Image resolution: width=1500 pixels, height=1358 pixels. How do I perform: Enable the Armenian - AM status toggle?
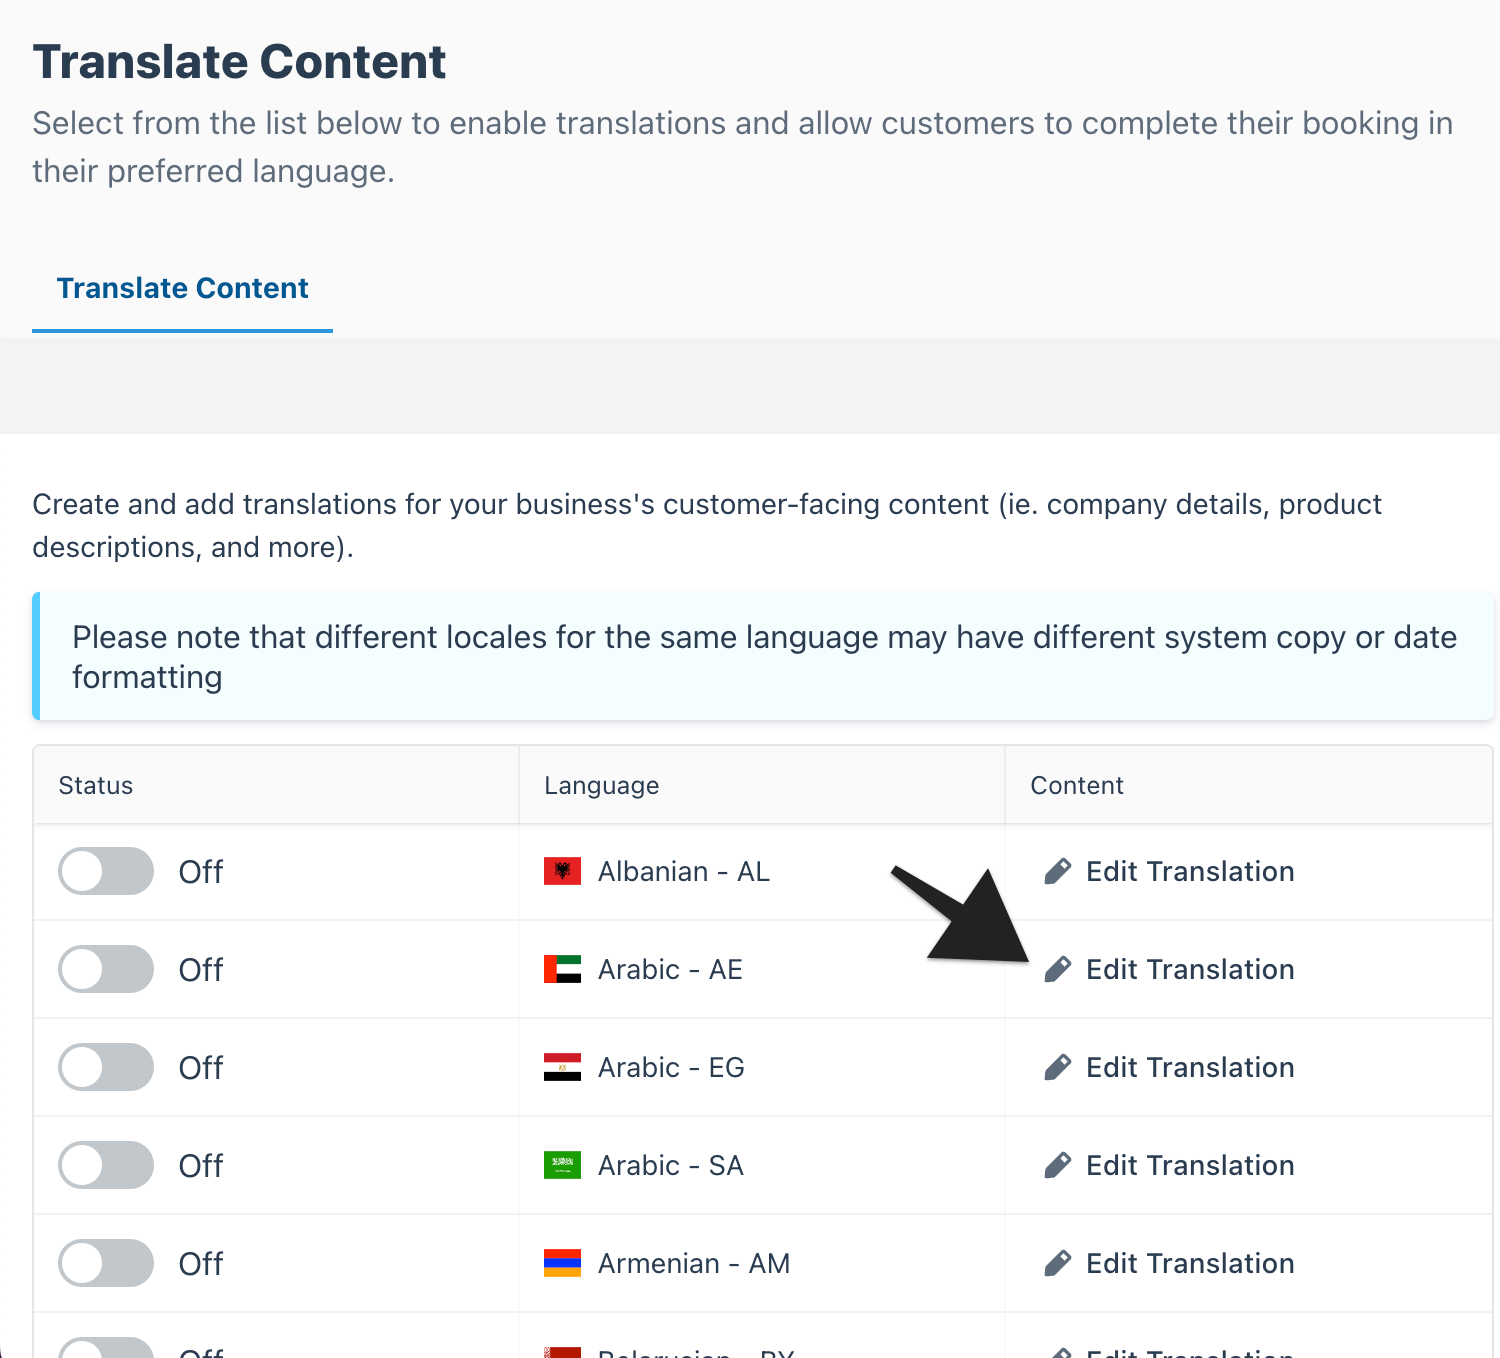point(106,1263)
